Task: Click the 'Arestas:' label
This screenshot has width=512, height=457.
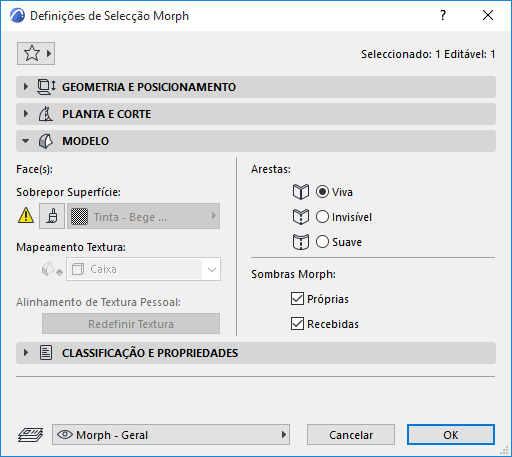Action: pos(271,169)
